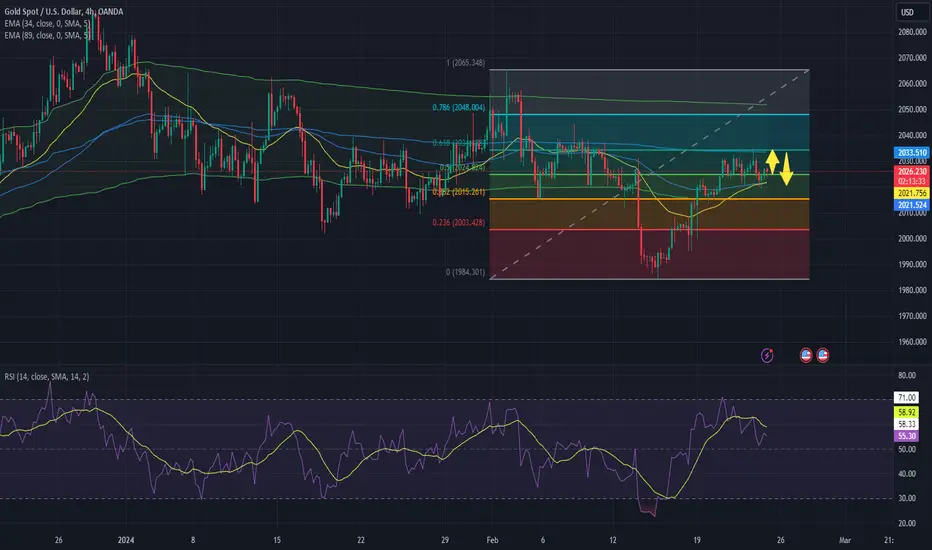Viewport: 932px width, 550px height.
Task: Click the 19 date label on time axis
Action: 697,540
